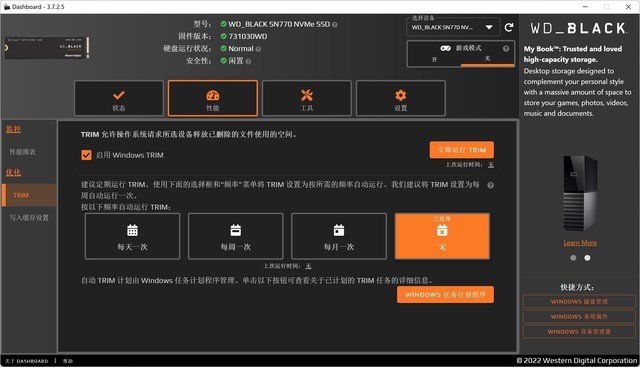Click 监控 sidebar heading

[x=13, y=129]
